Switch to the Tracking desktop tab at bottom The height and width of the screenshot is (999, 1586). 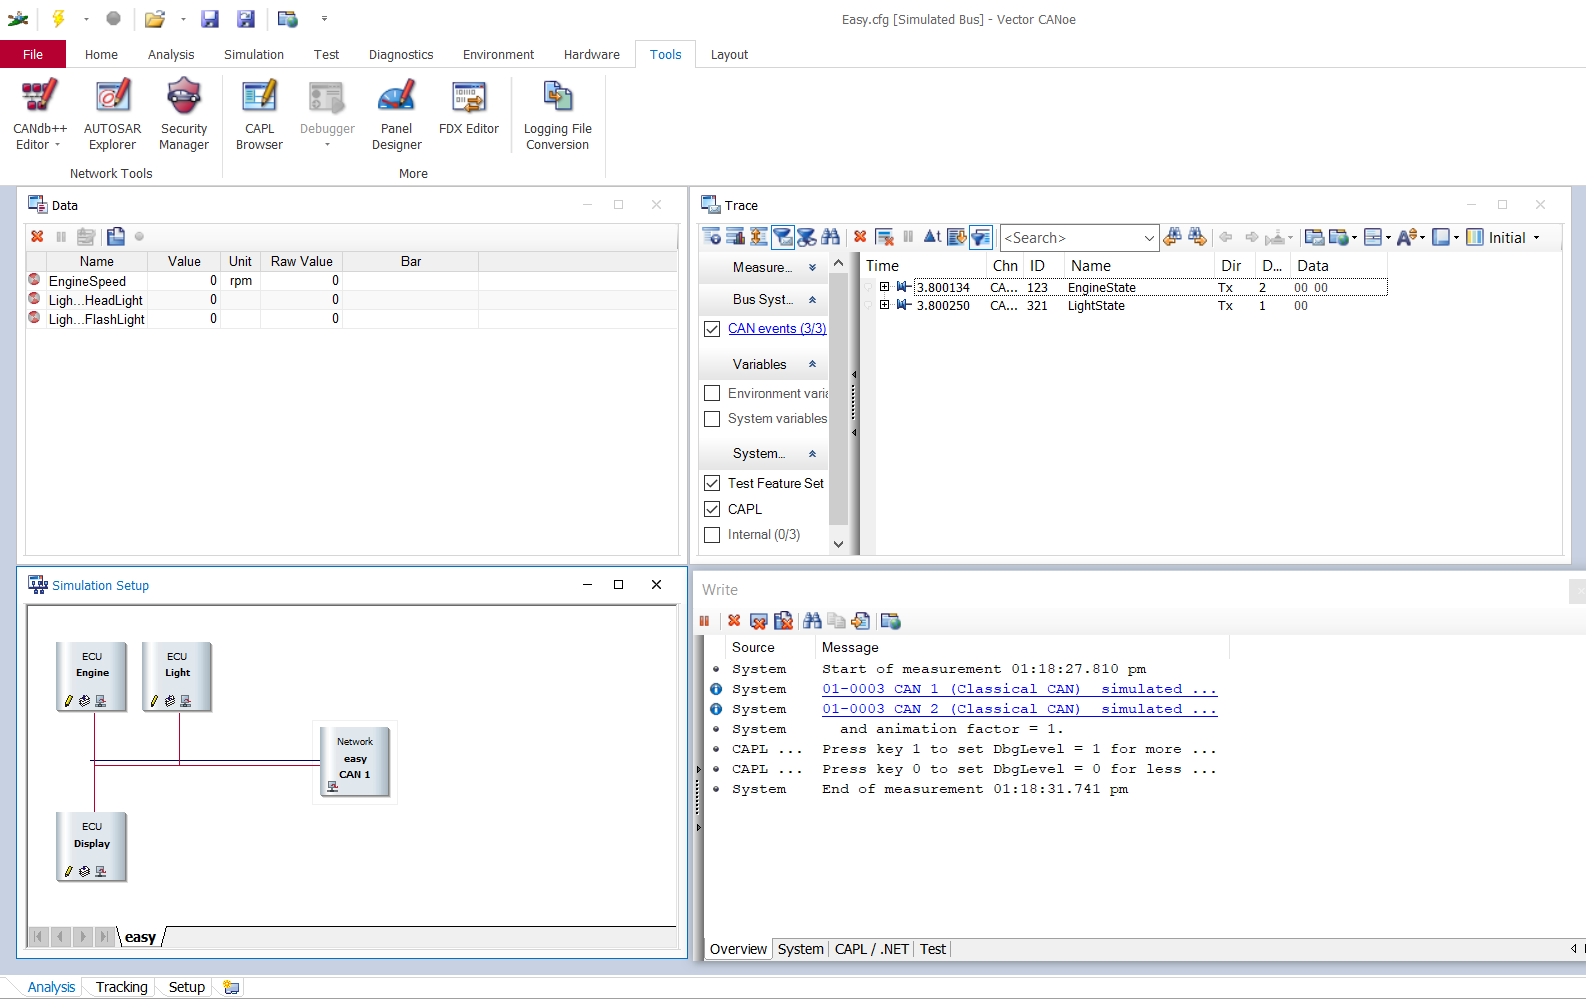click(x=122, y=987)
